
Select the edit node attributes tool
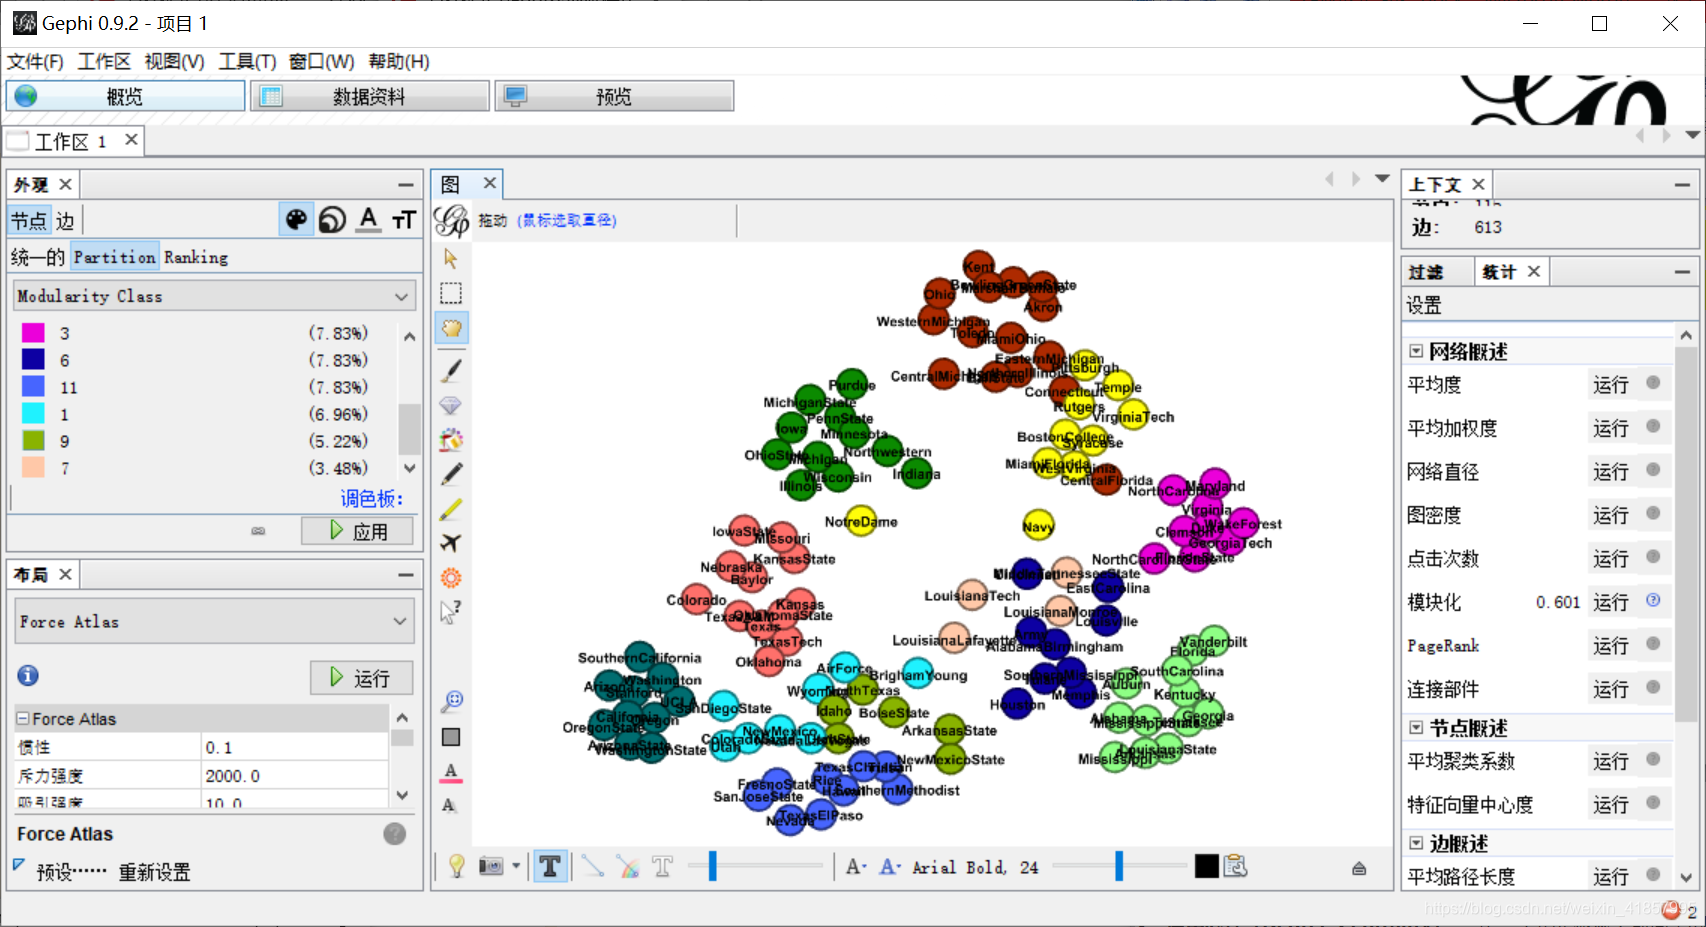click(x=451, y=612)
